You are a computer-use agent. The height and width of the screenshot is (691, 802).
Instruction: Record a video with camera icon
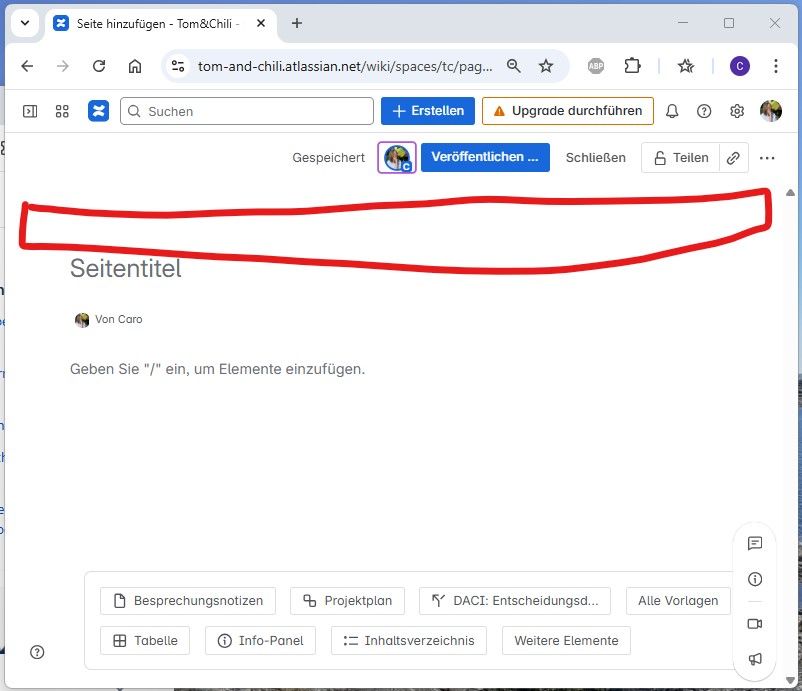point(754,623)
